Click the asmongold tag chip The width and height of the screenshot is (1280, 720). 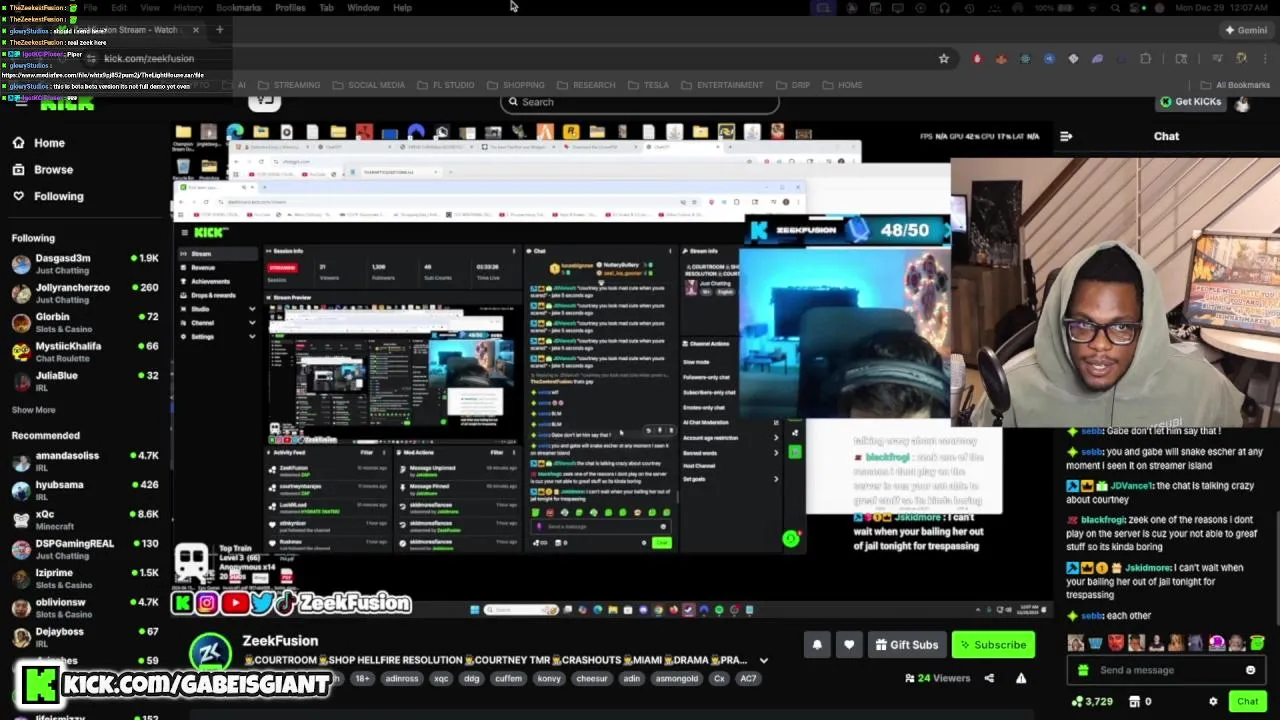676,678
